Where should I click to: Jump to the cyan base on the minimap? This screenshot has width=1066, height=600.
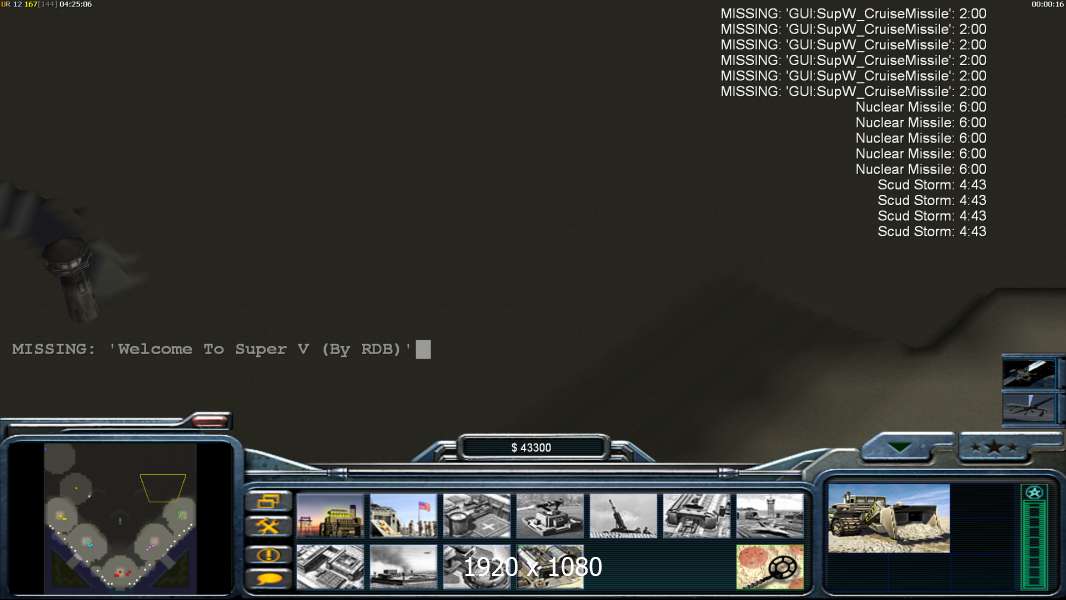pos(87,542)
